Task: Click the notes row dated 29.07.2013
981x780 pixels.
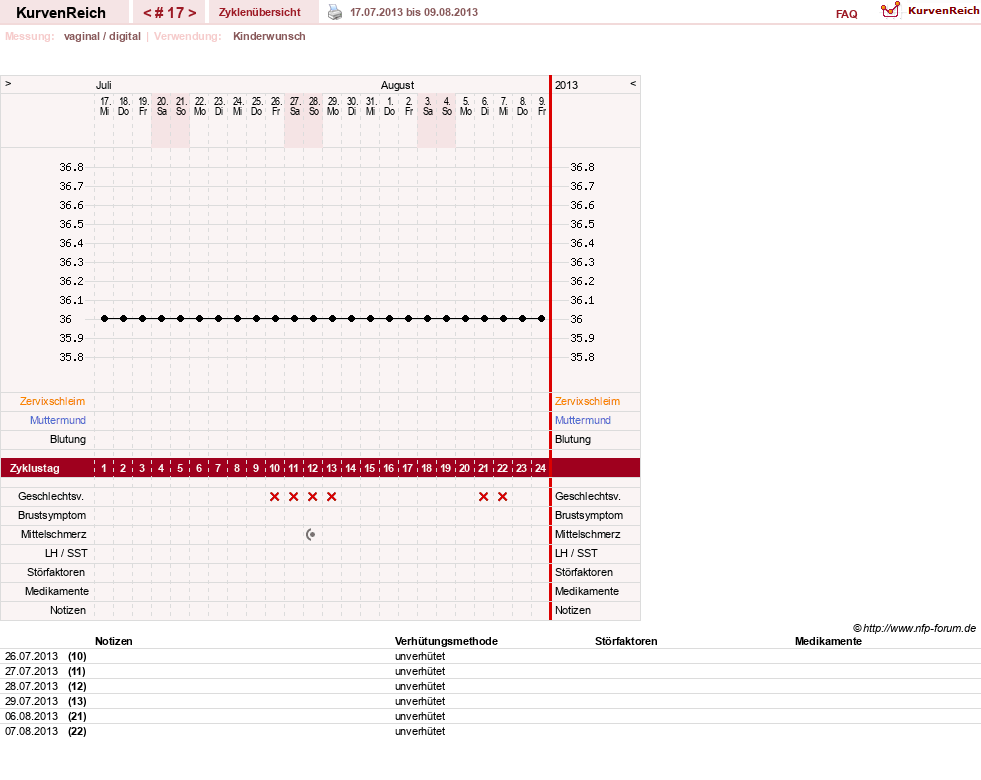Action: point(490,701)
